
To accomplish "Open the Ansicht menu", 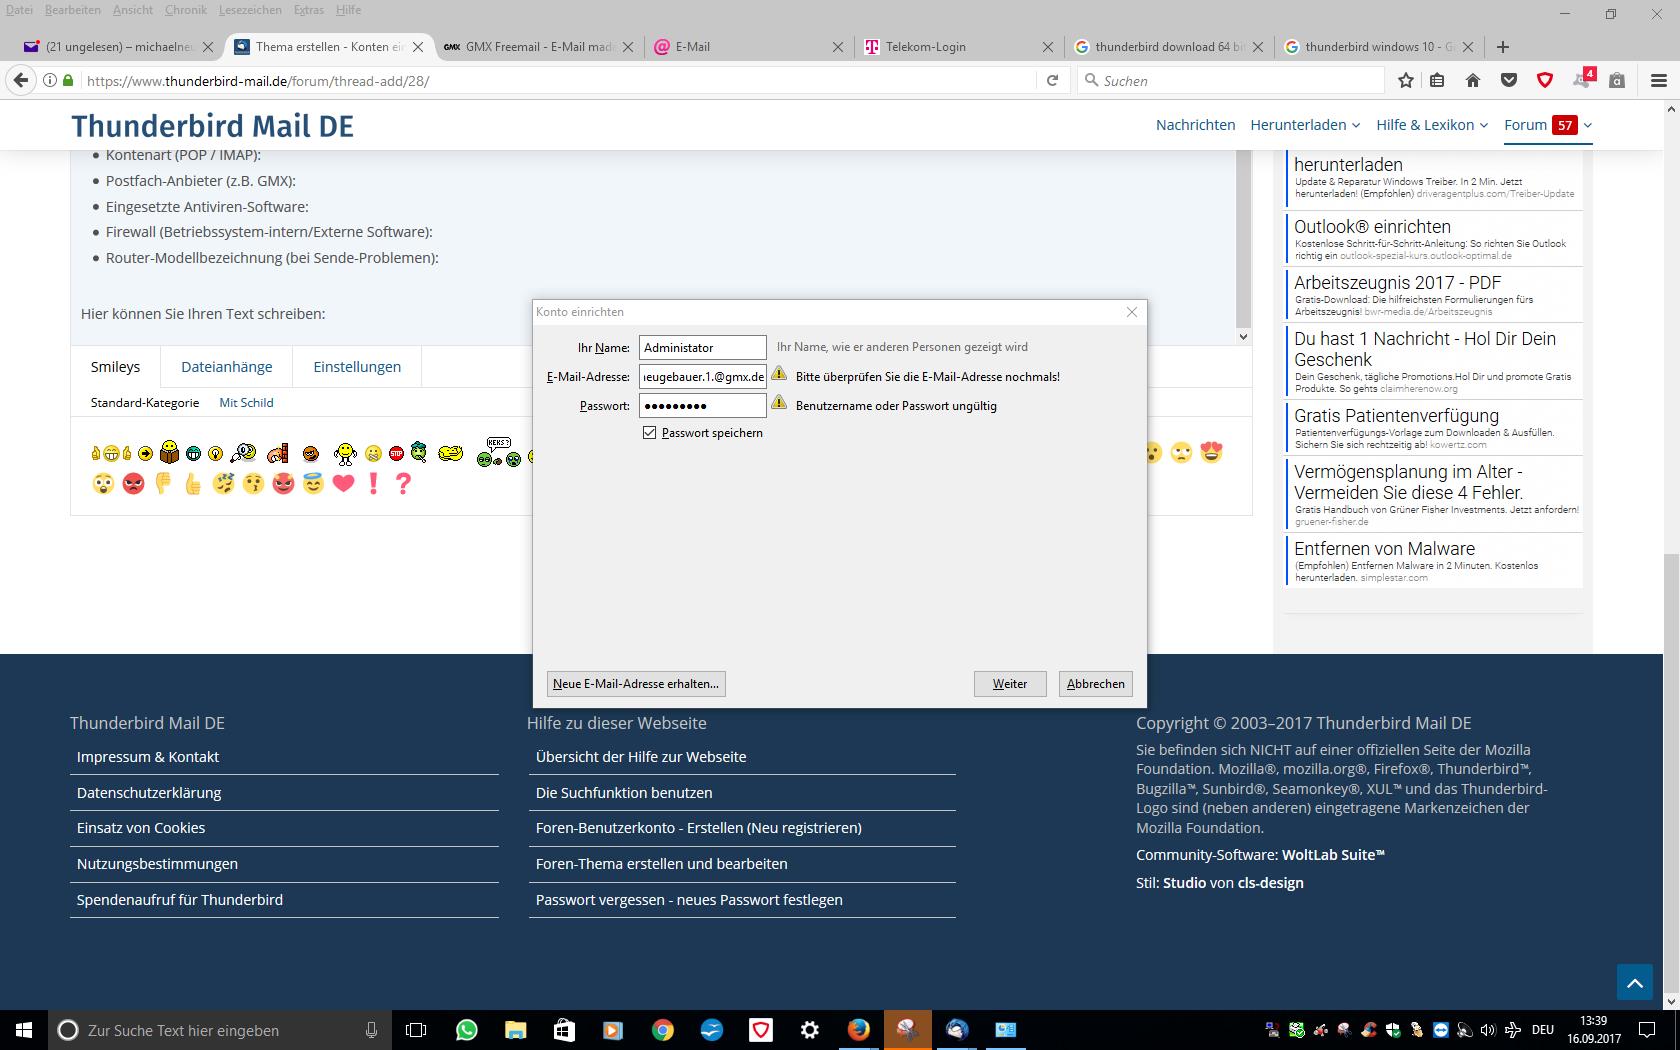I will [x=133, y=10].
